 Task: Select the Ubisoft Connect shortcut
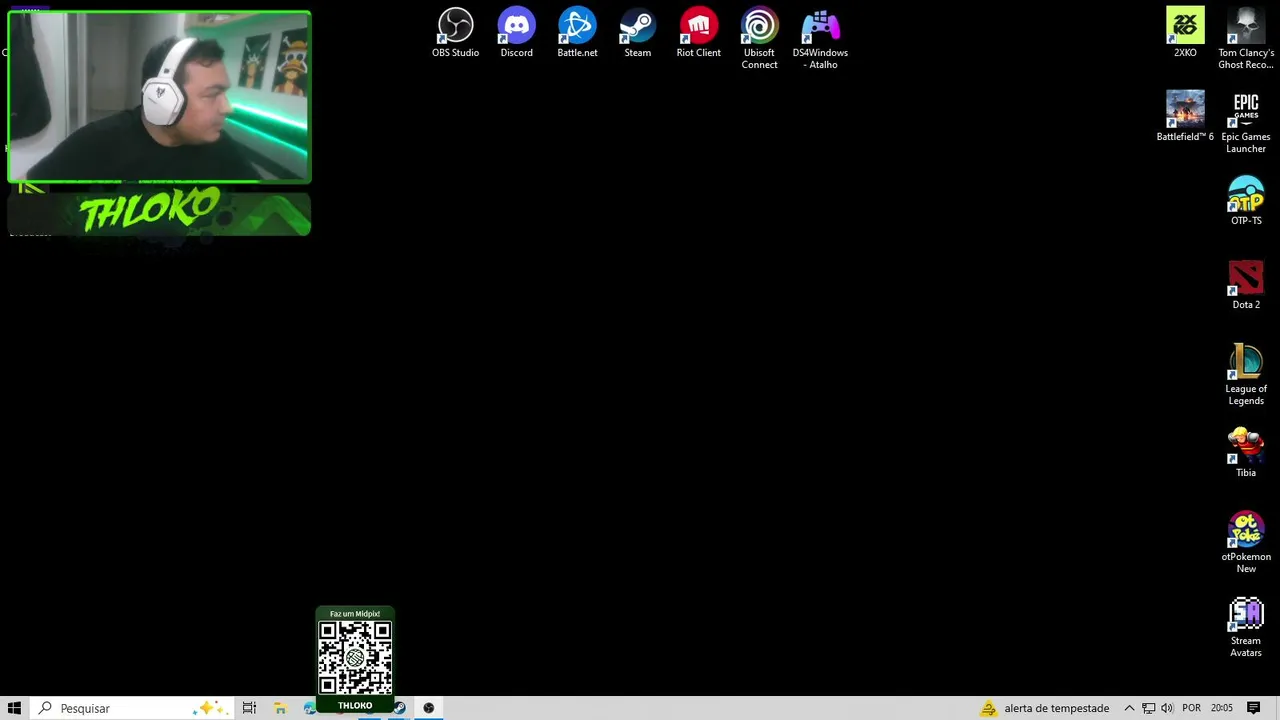pos(759,39)
